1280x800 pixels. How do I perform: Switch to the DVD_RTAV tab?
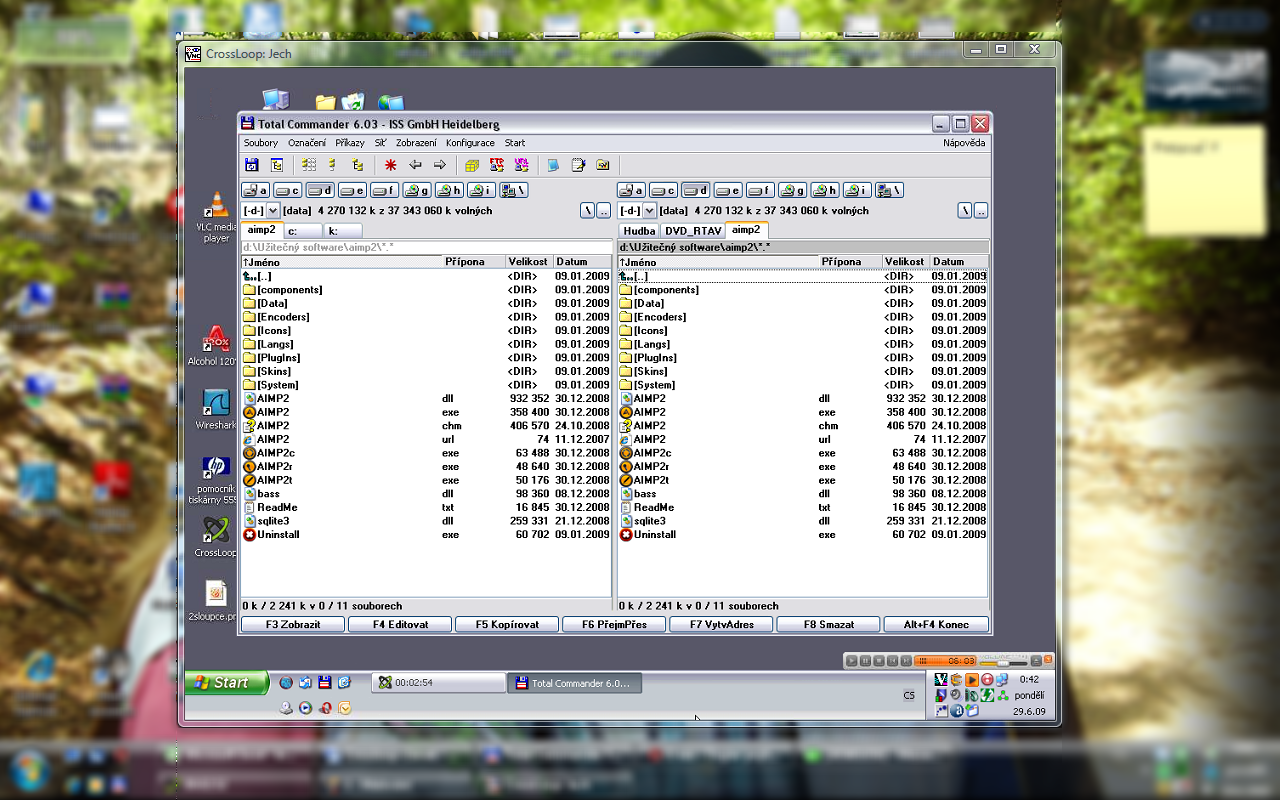[692, 231]
